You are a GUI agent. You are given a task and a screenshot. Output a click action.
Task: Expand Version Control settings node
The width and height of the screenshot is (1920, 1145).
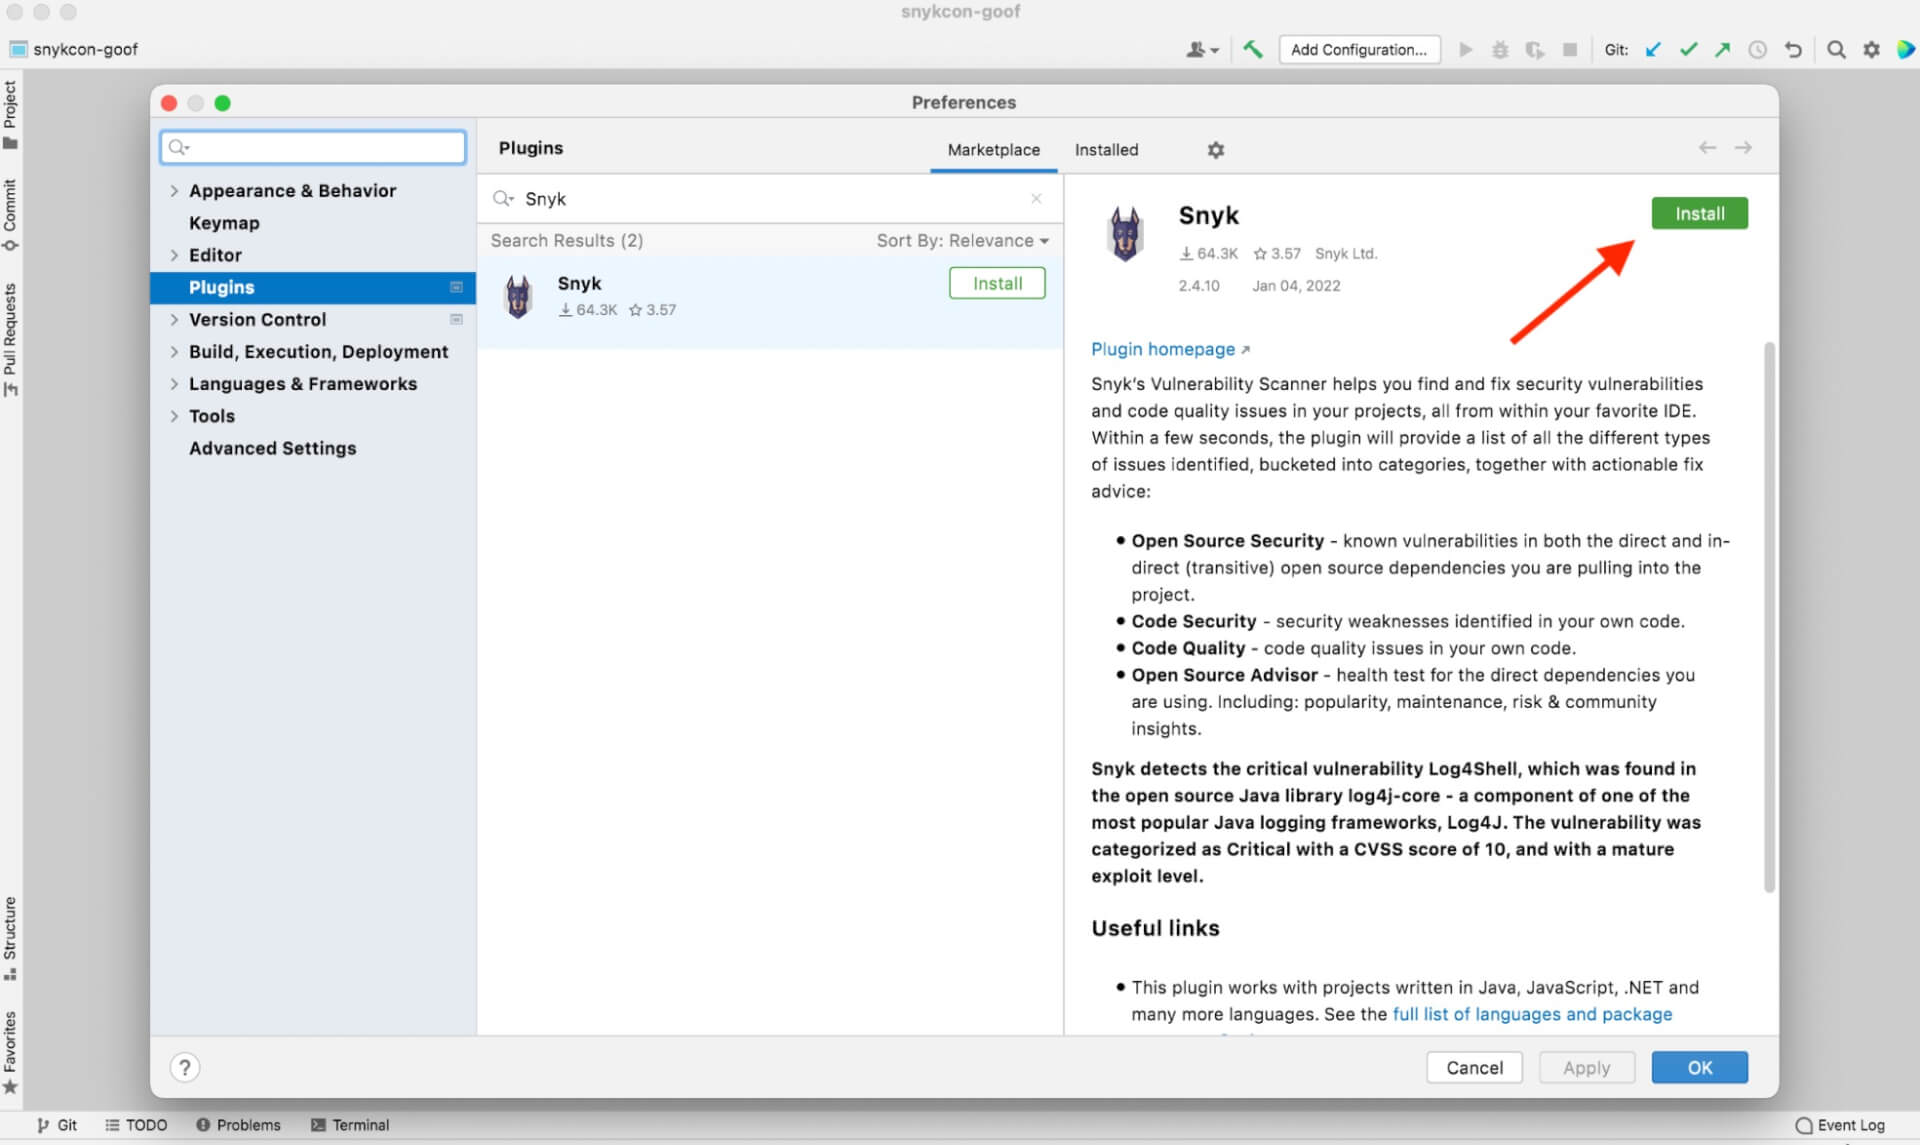tap(174, 319)
